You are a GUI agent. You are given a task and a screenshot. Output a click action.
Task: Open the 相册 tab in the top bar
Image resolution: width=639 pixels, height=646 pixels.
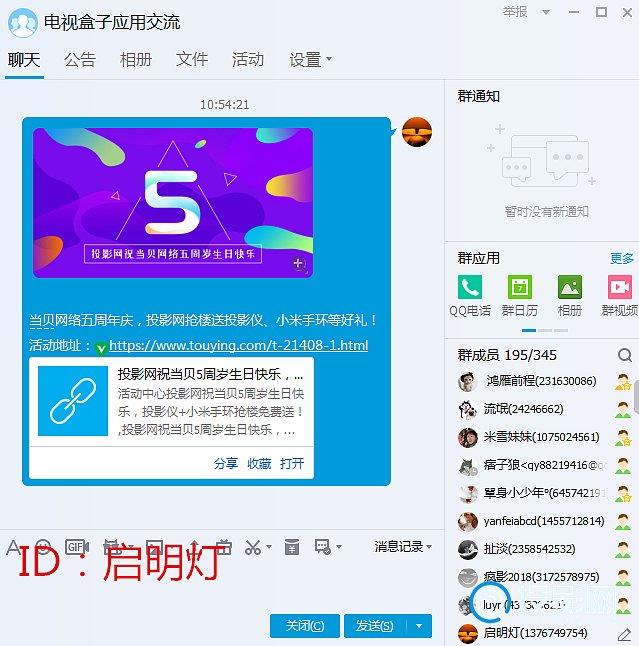[x=136, y=60]
